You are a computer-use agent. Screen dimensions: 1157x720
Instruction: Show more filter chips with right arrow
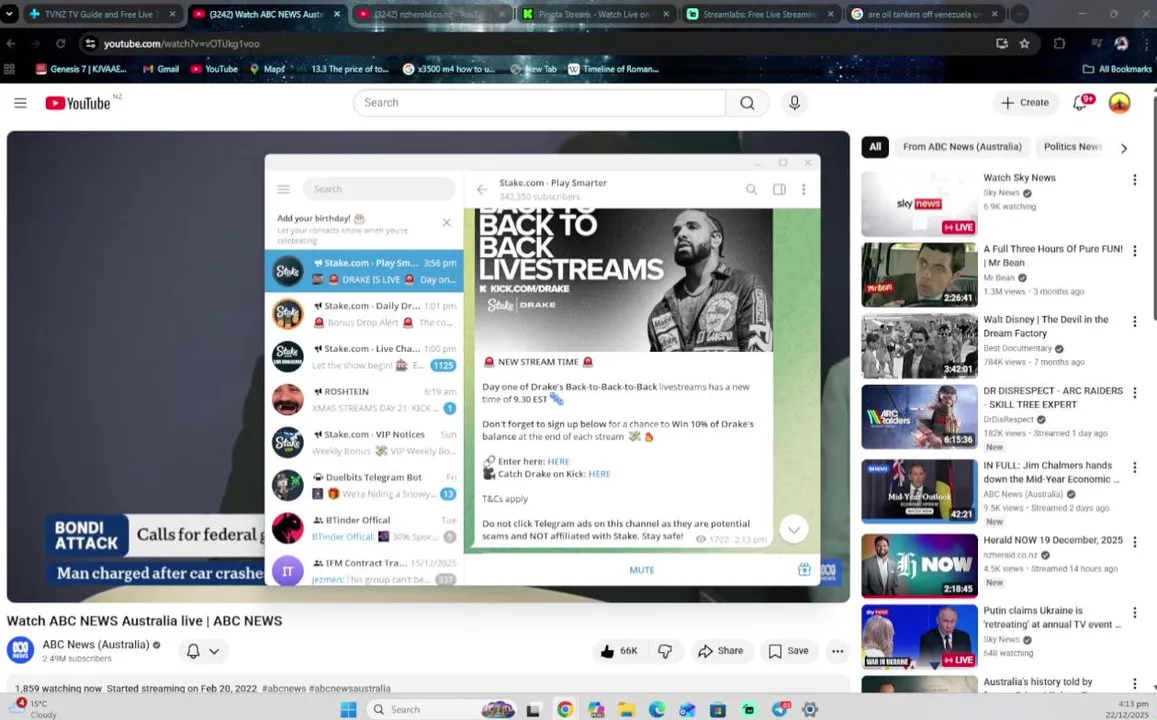(x=1124, y=148)
